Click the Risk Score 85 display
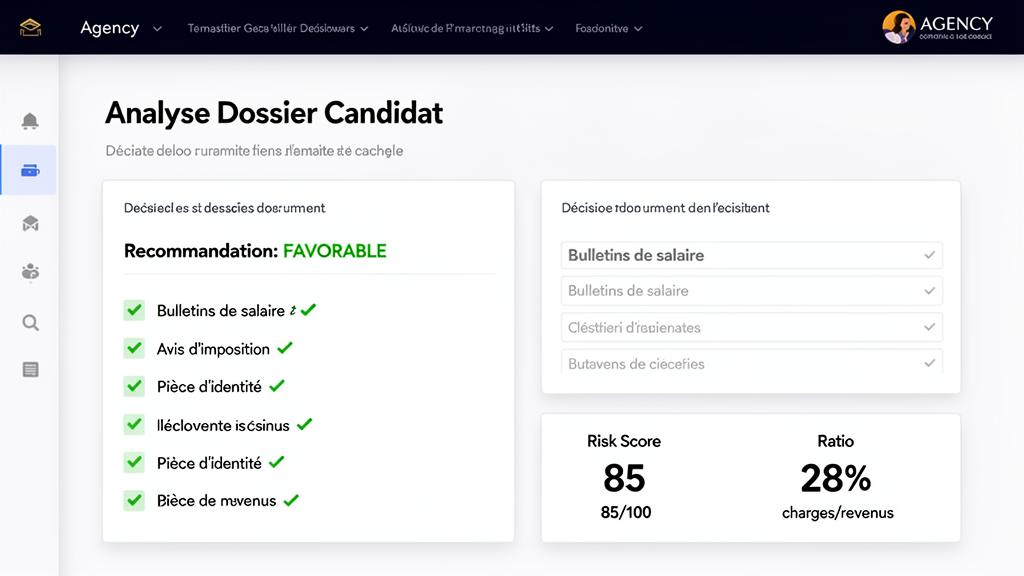Screen dimensions: 1024x576 tap(624, 480)
